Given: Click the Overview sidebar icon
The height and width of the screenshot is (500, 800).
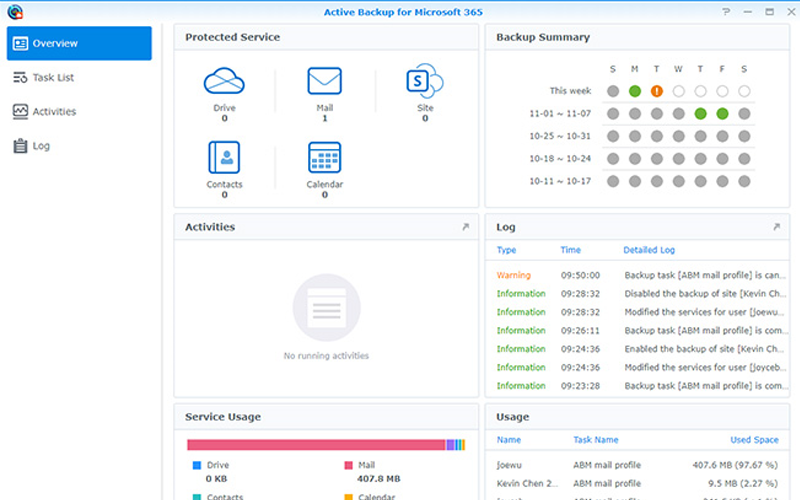Looking at the screenshot, I should (x=20, y=43).
